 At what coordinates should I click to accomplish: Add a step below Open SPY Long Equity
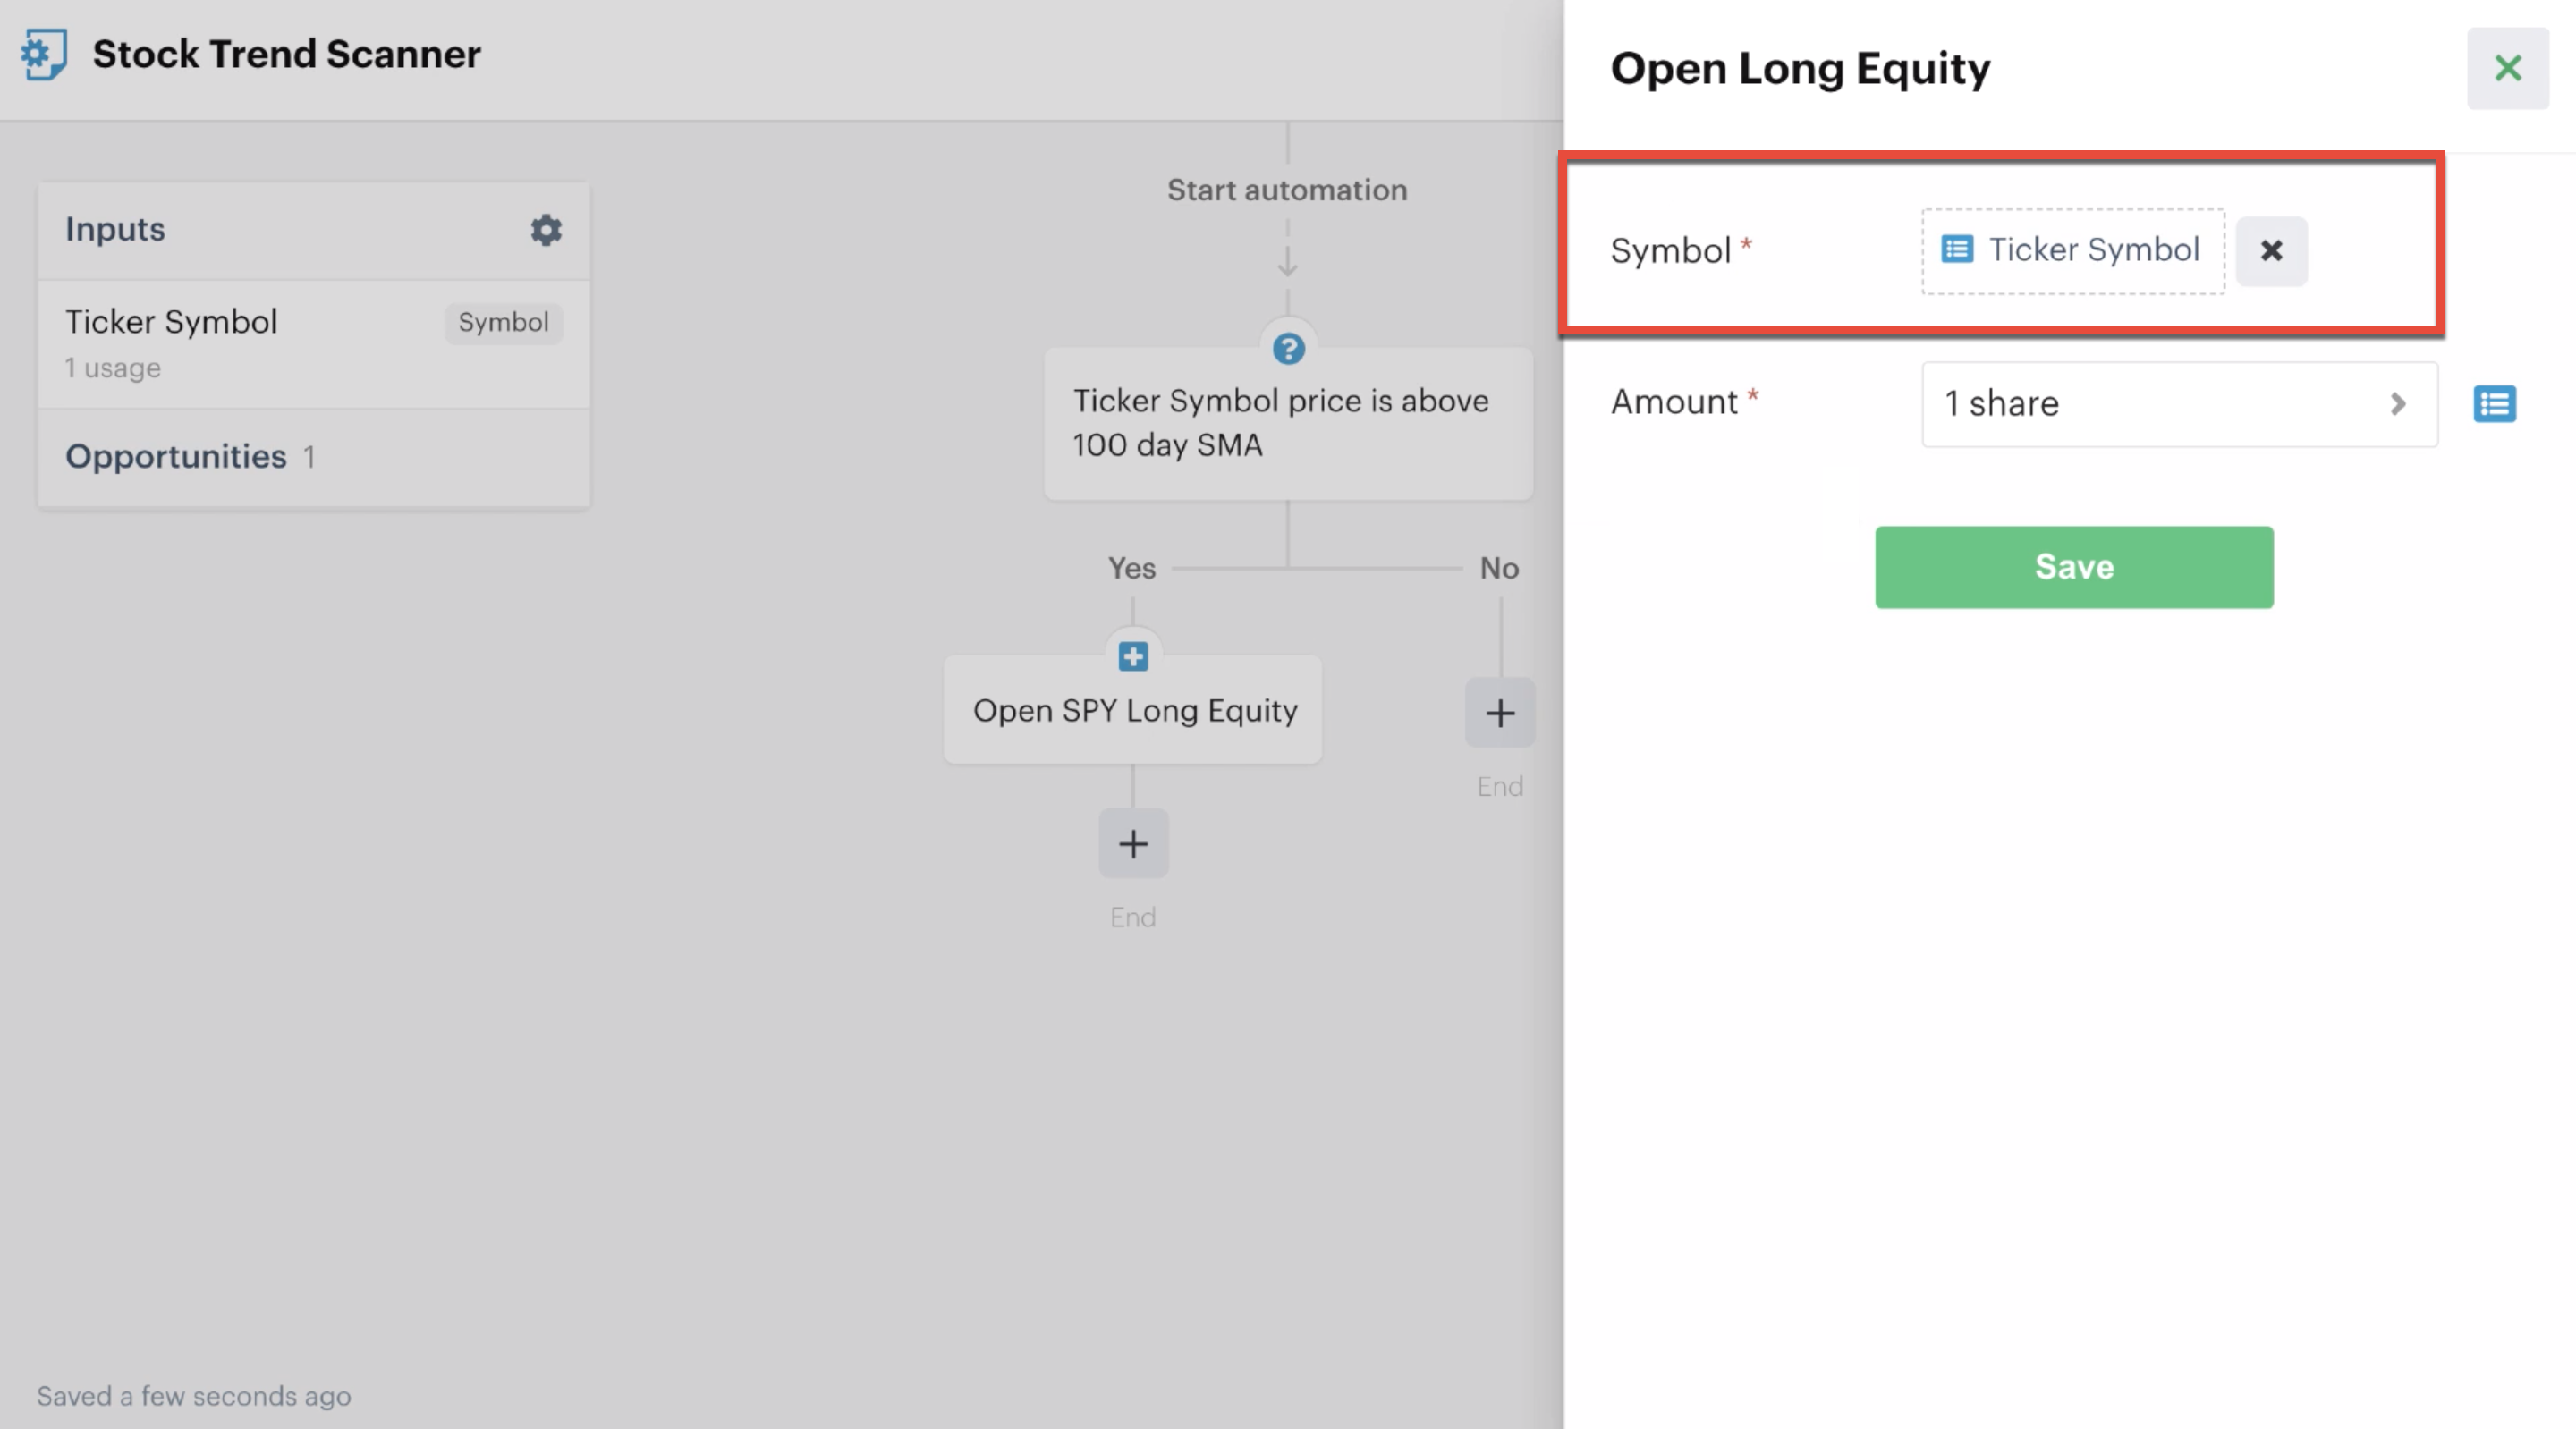[x=1133, y=844]
